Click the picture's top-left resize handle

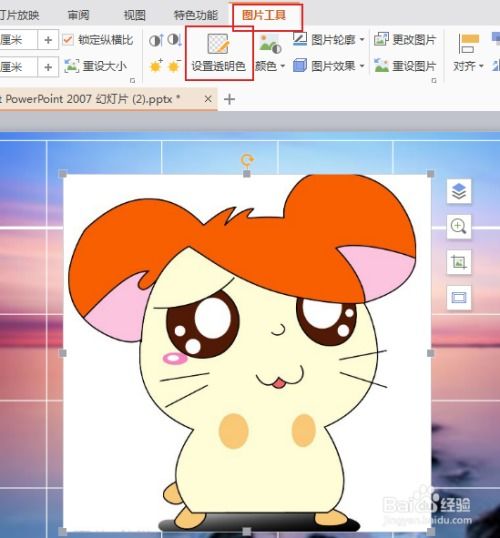pyautogui.click(x=63, y=174)
